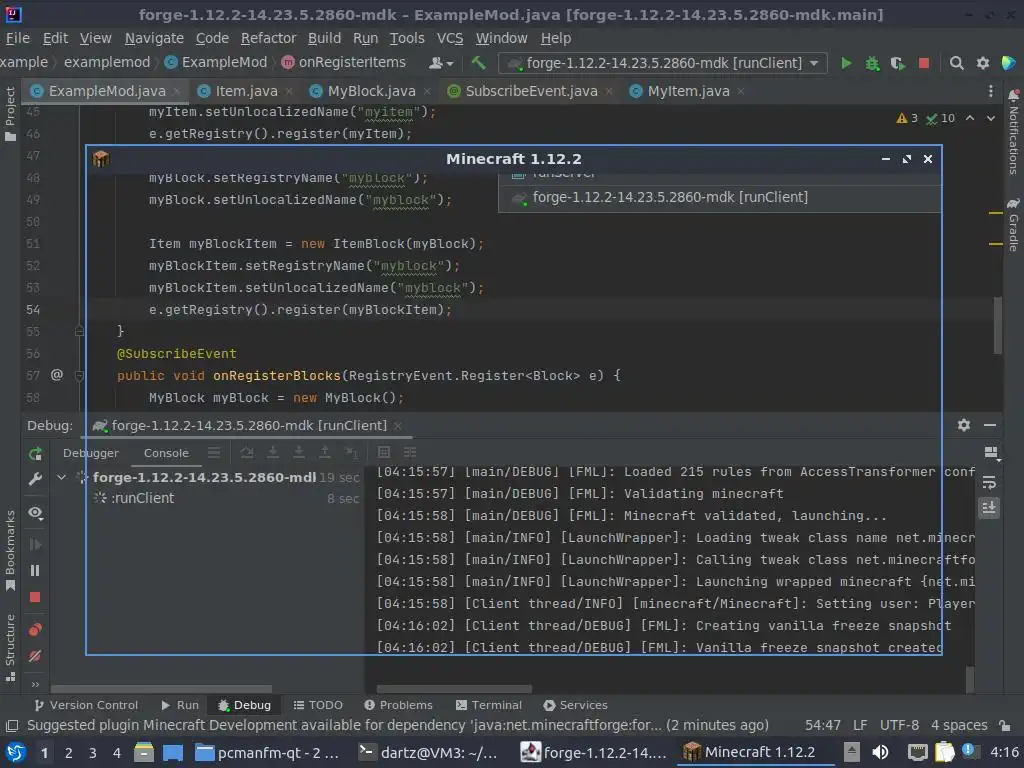Collapse the forge-1.12.2 build tree node

point(61,477)
